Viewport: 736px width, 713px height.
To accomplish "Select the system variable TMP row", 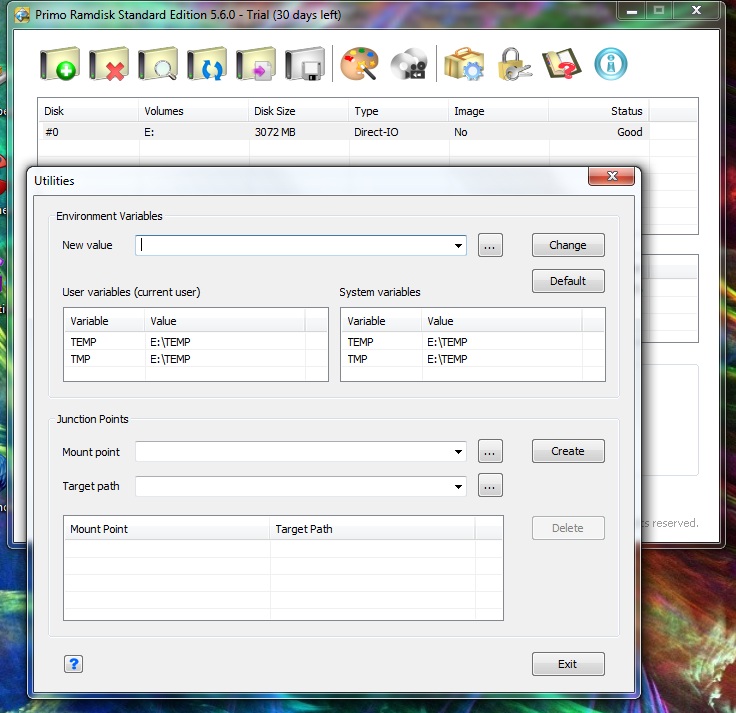I will (472, 359).
